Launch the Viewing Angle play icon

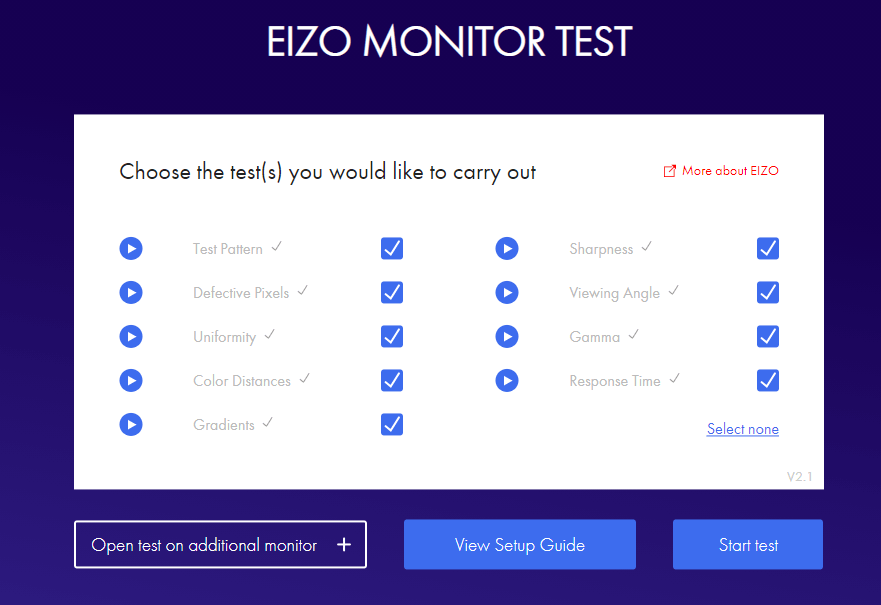[507, 293]
